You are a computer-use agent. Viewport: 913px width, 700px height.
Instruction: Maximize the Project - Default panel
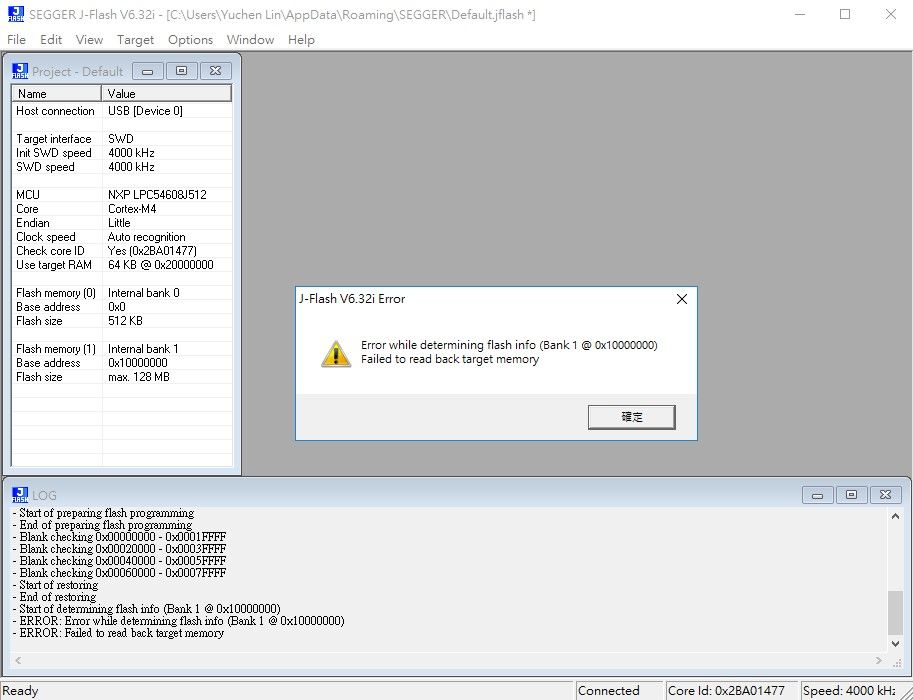point(181,71)
